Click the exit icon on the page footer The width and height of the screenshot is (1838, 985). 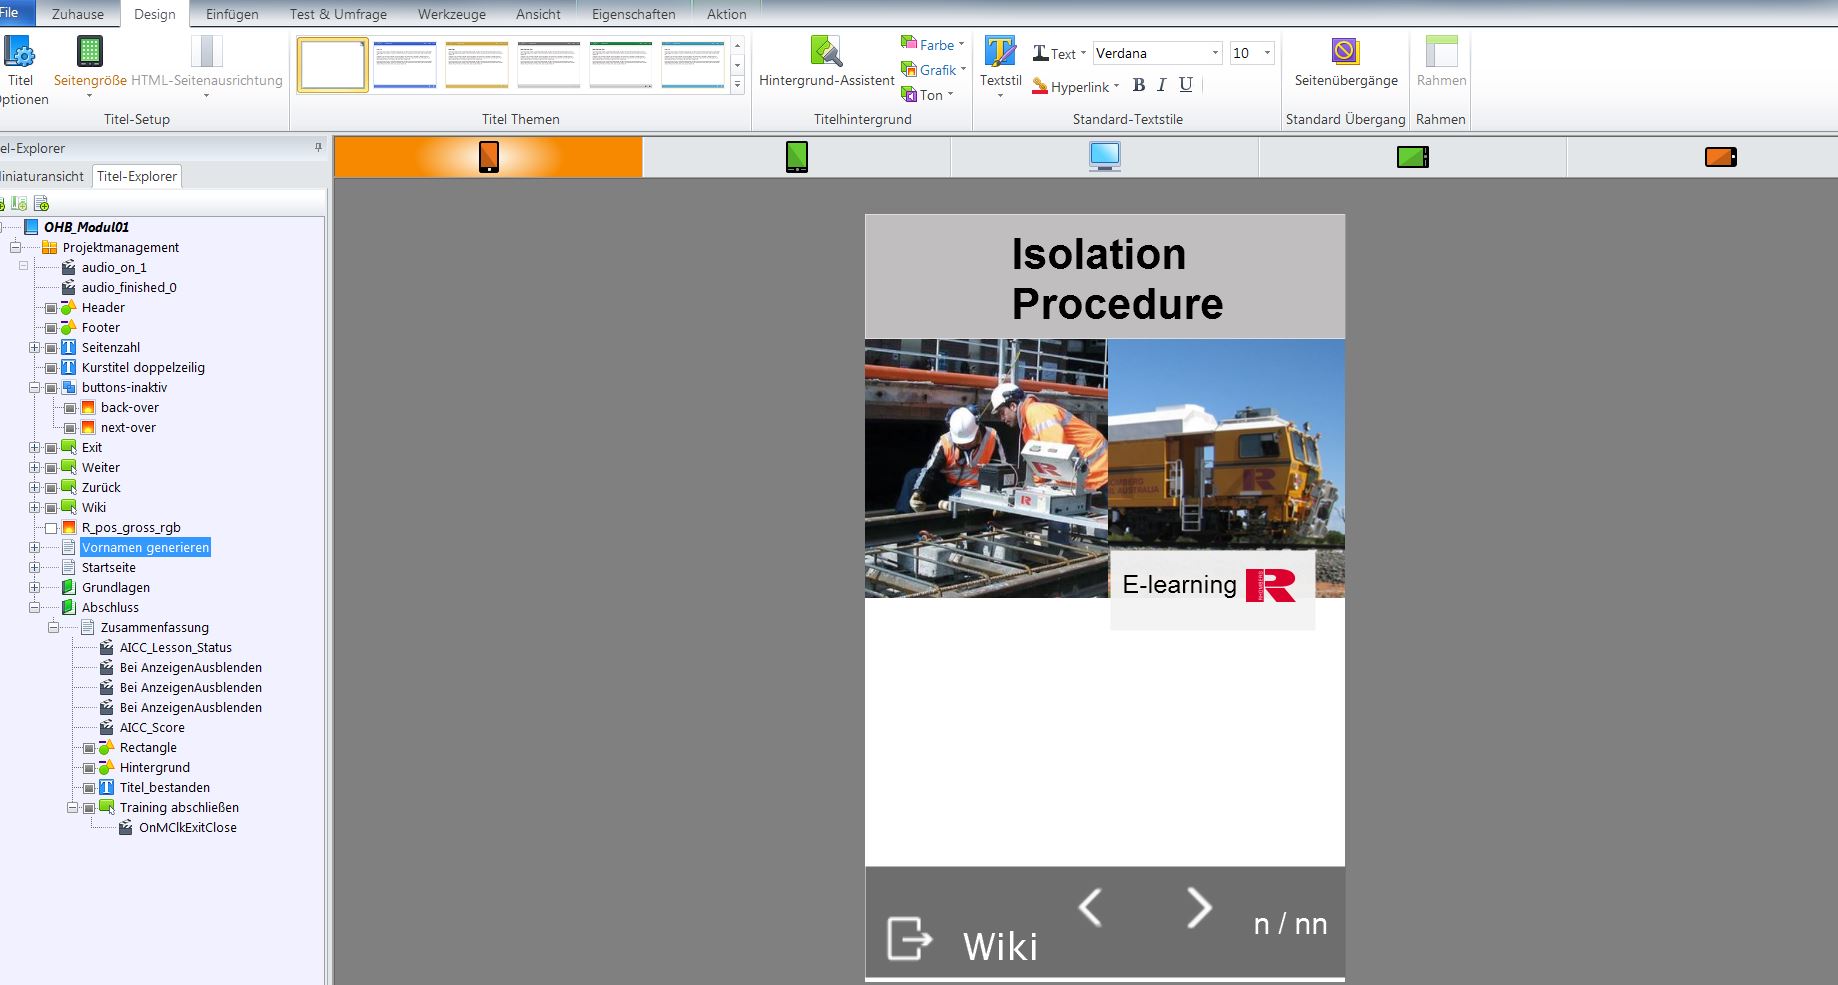[x=909, y=938]
